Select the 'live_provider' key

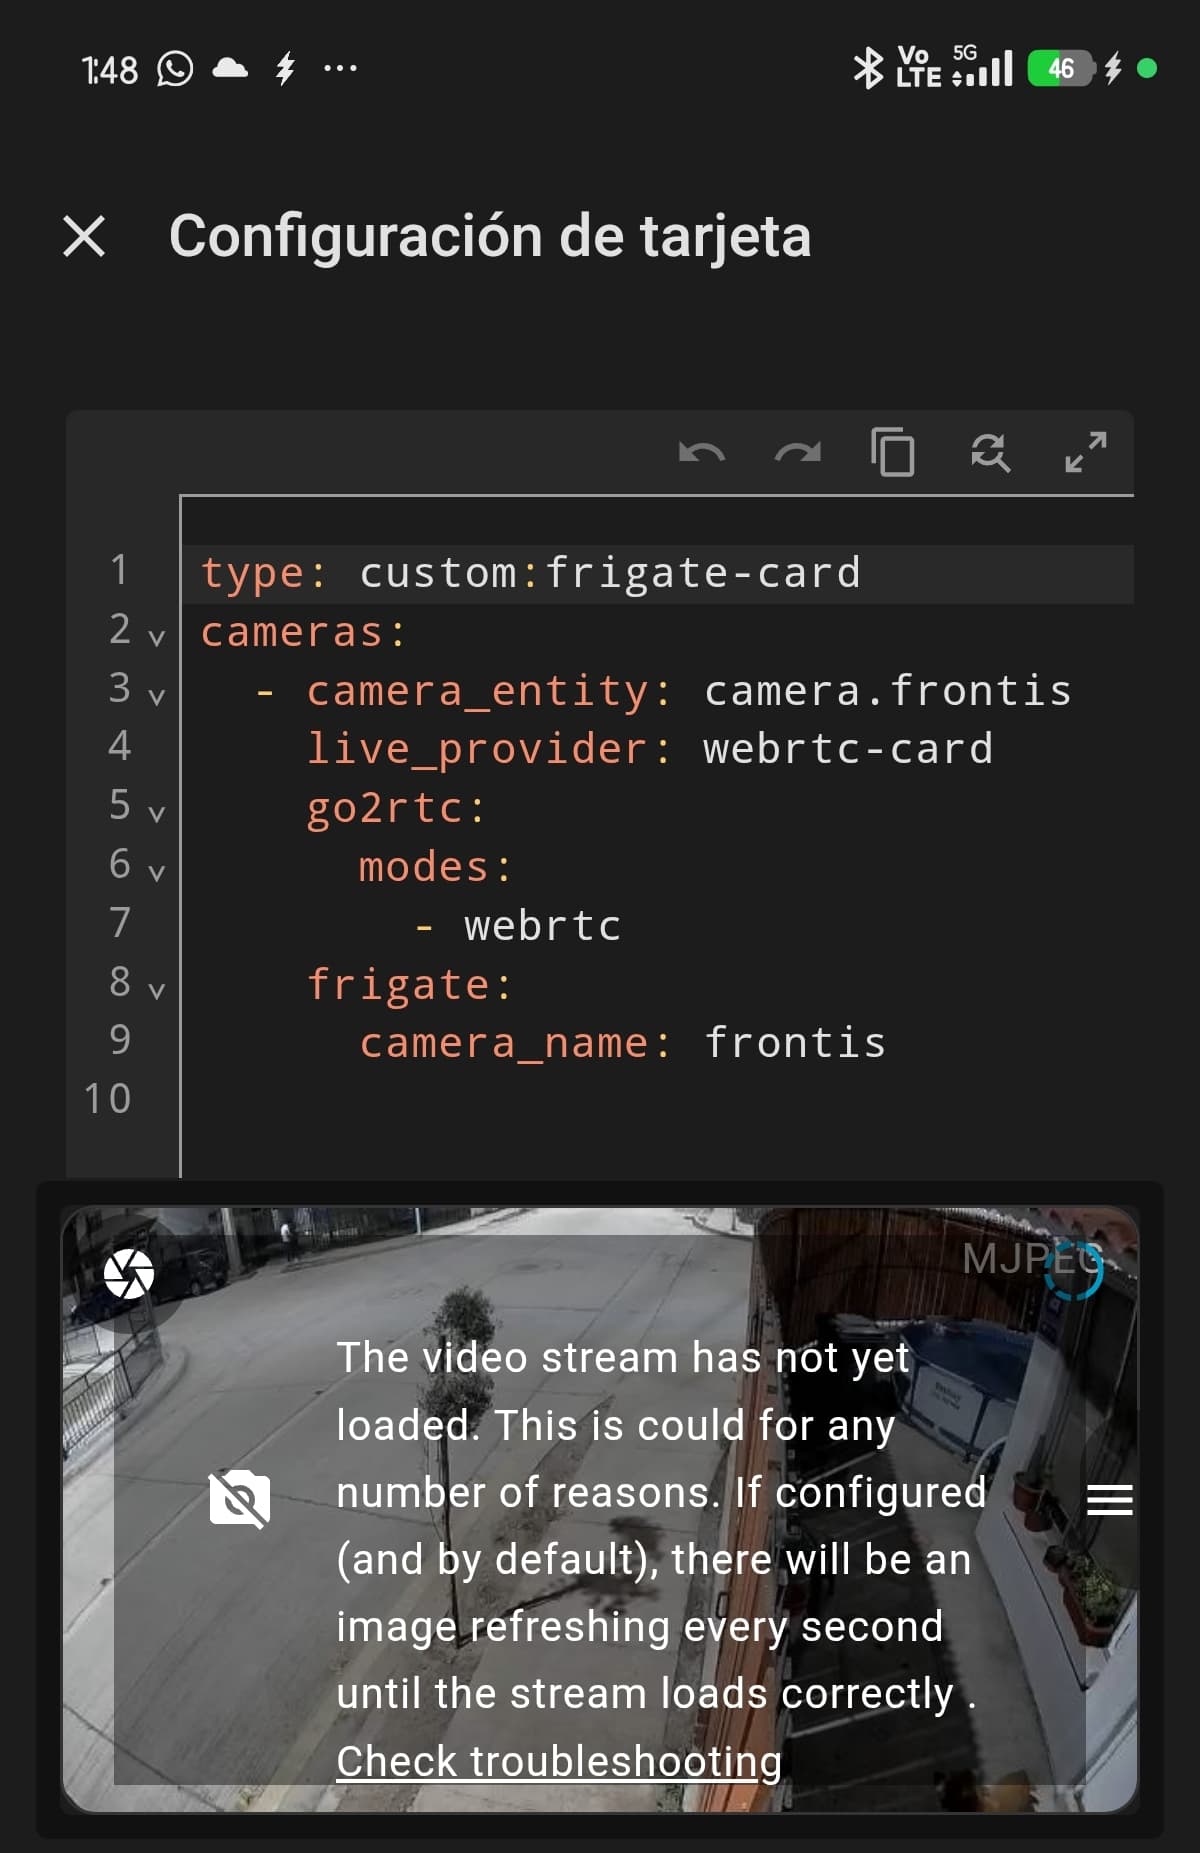476,749
